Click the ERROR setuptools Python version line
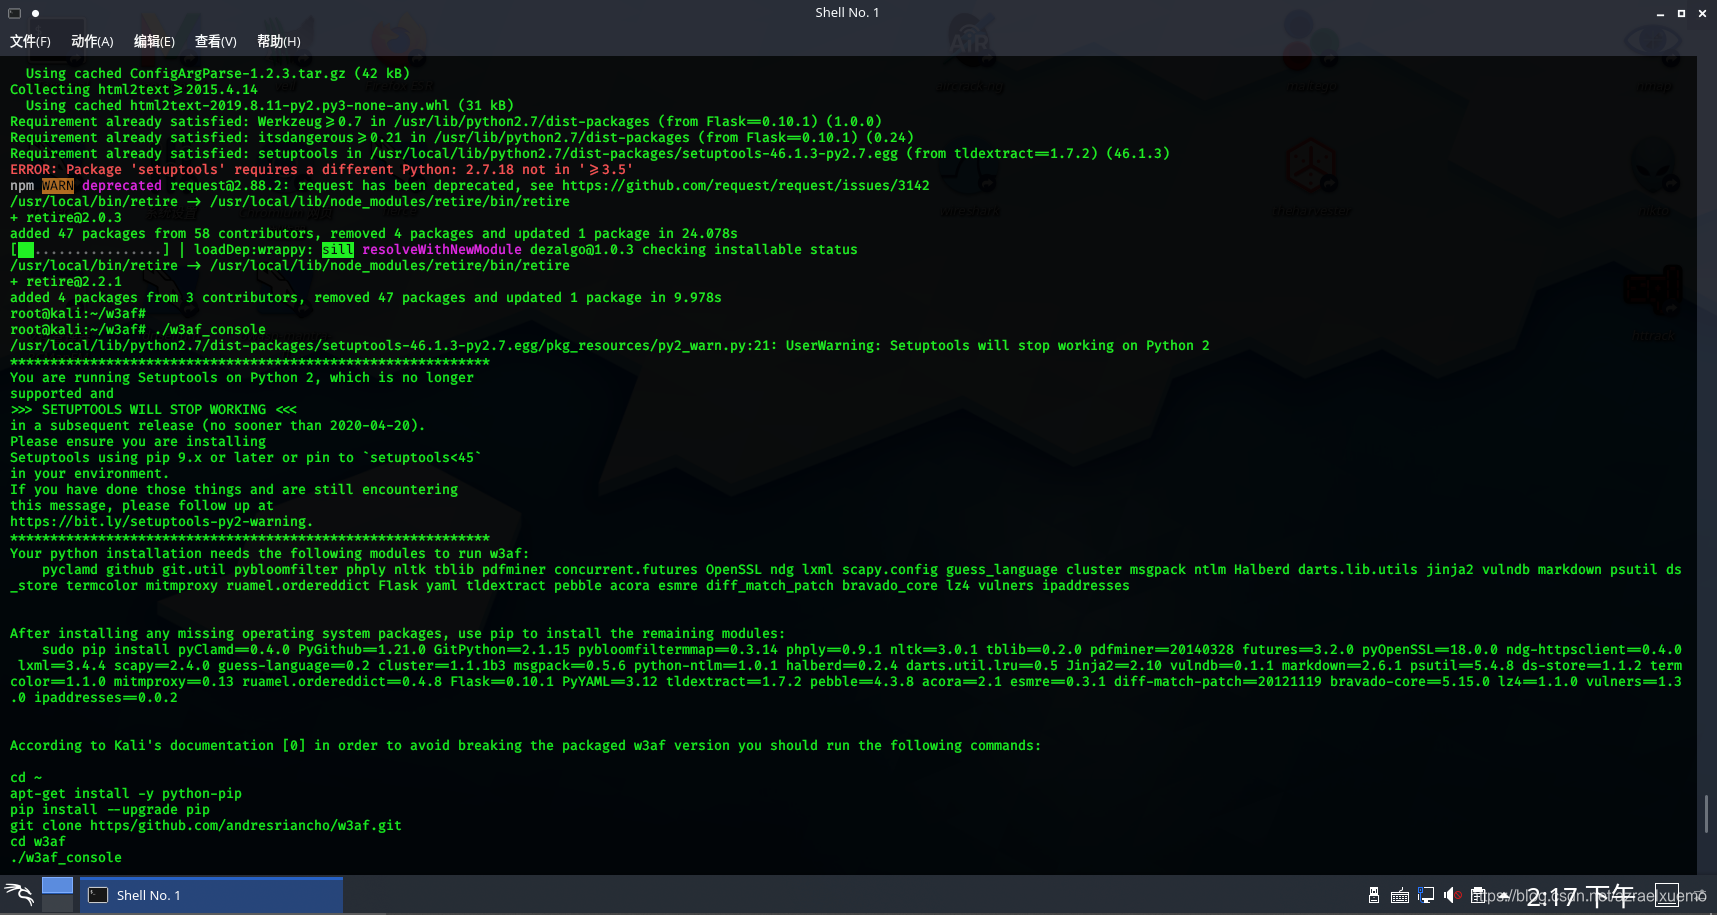 [x=322, y=169]
